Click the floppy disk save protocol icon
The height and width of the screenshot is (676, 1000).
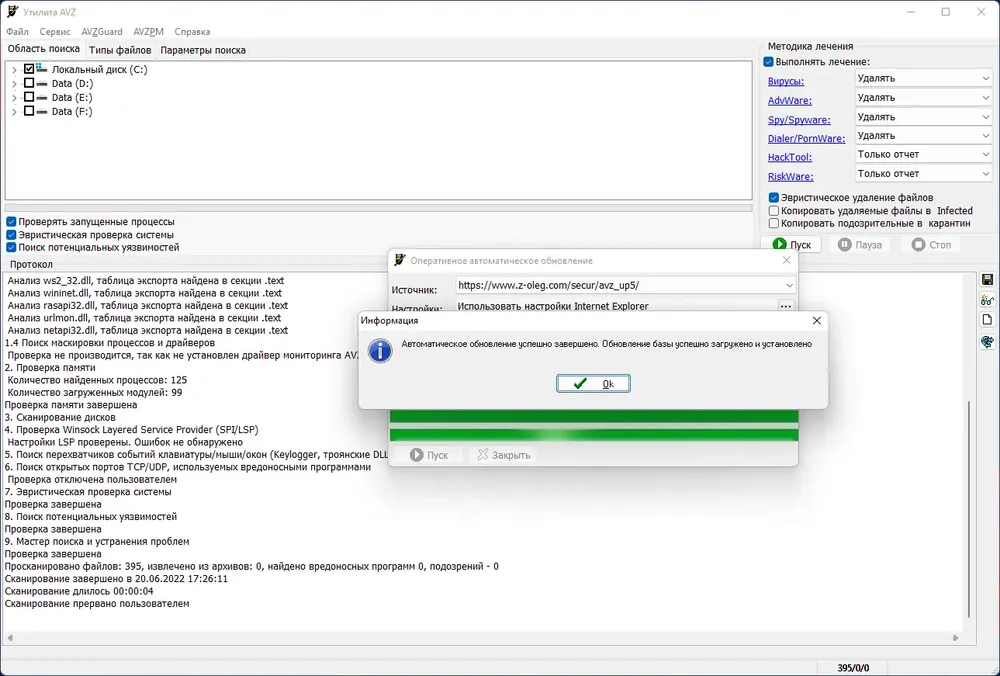pyautogui.click(x=987, y=280)
